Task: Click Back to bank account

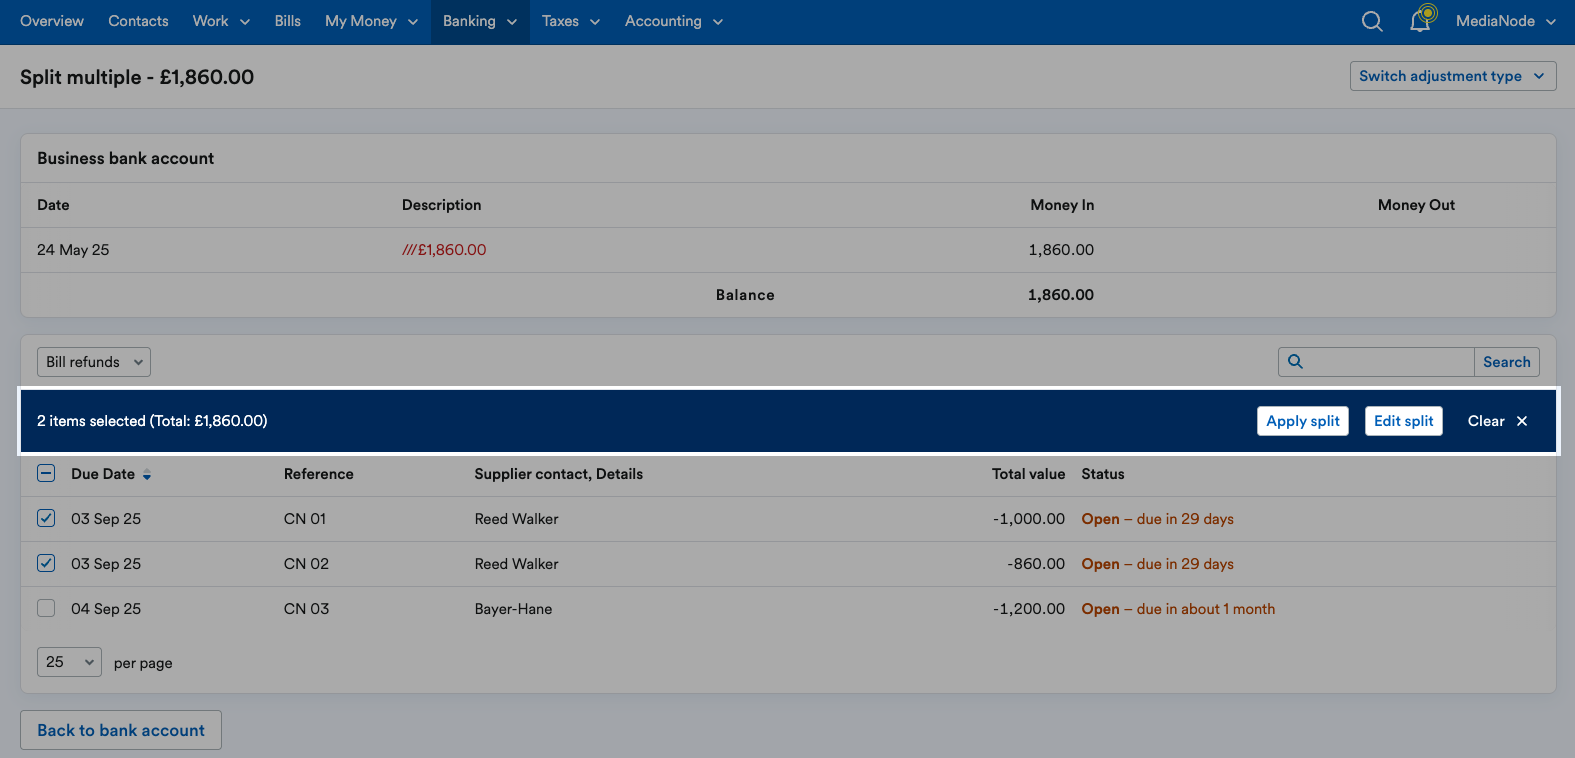Action: point(121,730)
